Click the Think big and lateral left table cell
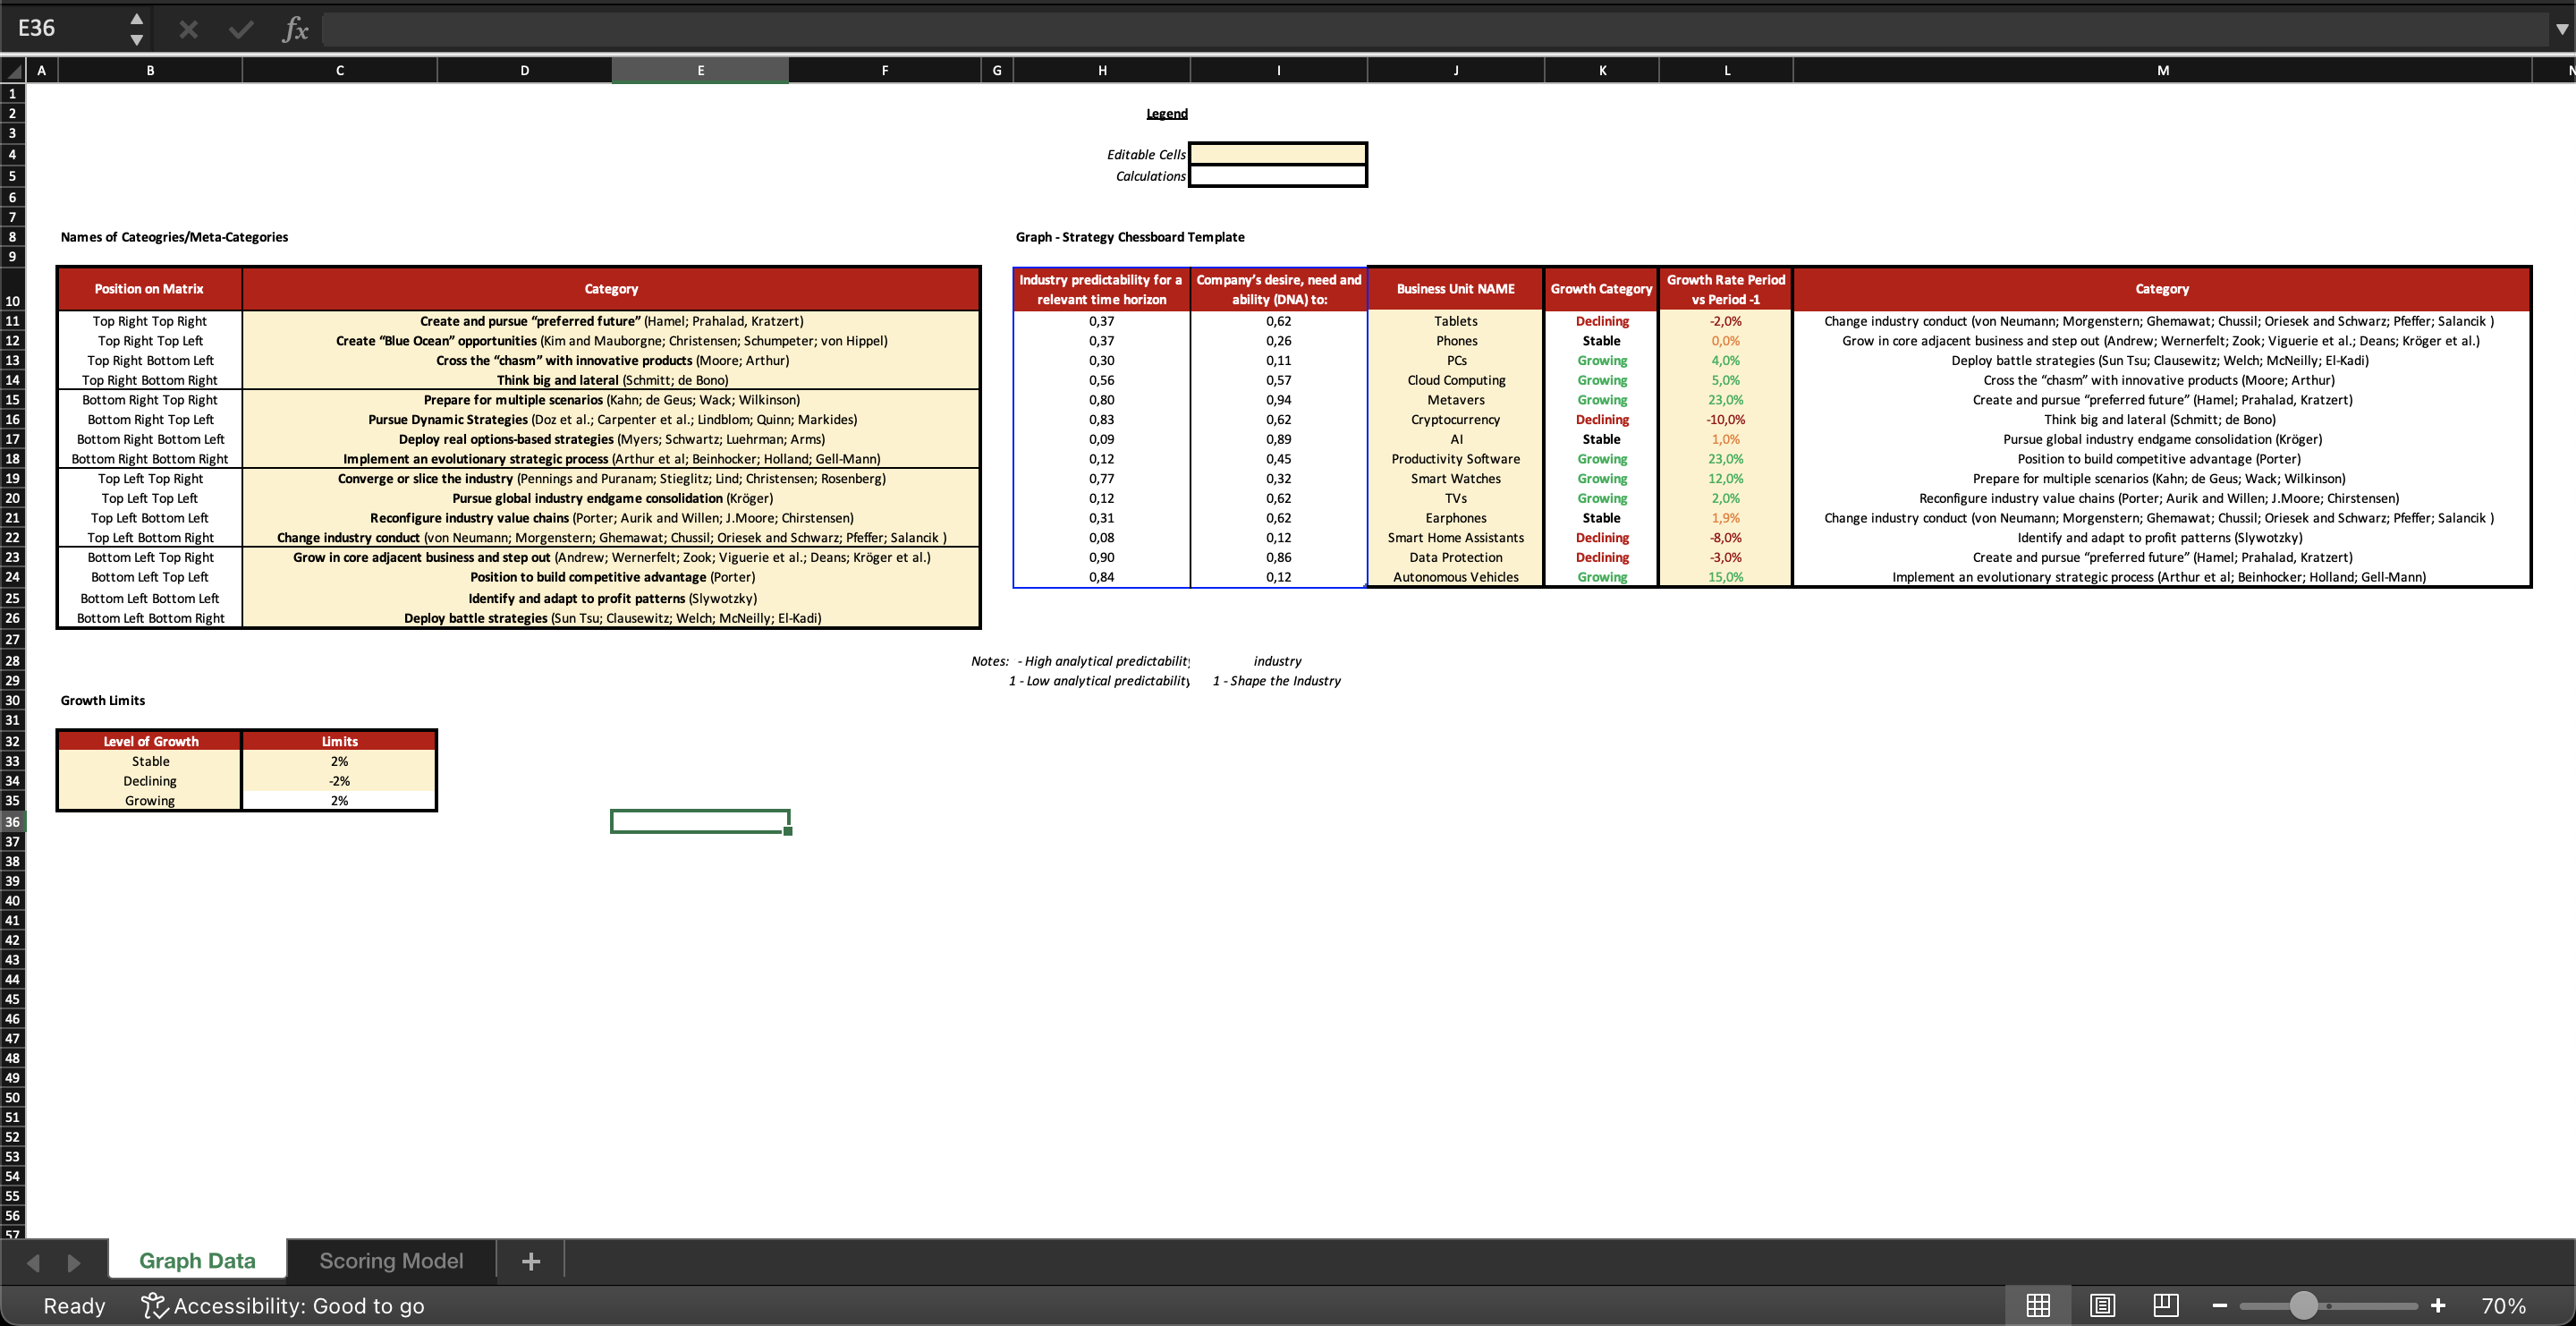2576x1326 pixels. click(611, 380)
